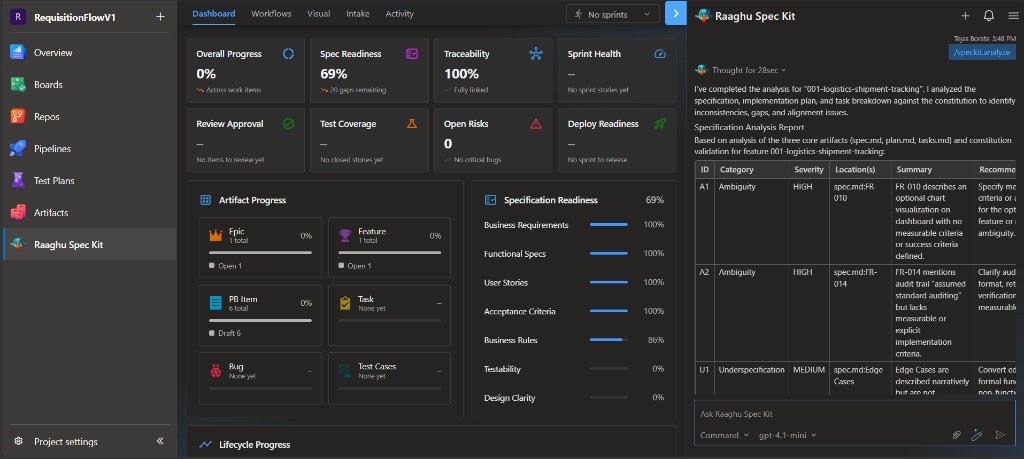The height and width of the screenshot is (459, 1024).
Task: Switch to the Workflows tab
Action: pyautogui.click(x=271, y=14)
